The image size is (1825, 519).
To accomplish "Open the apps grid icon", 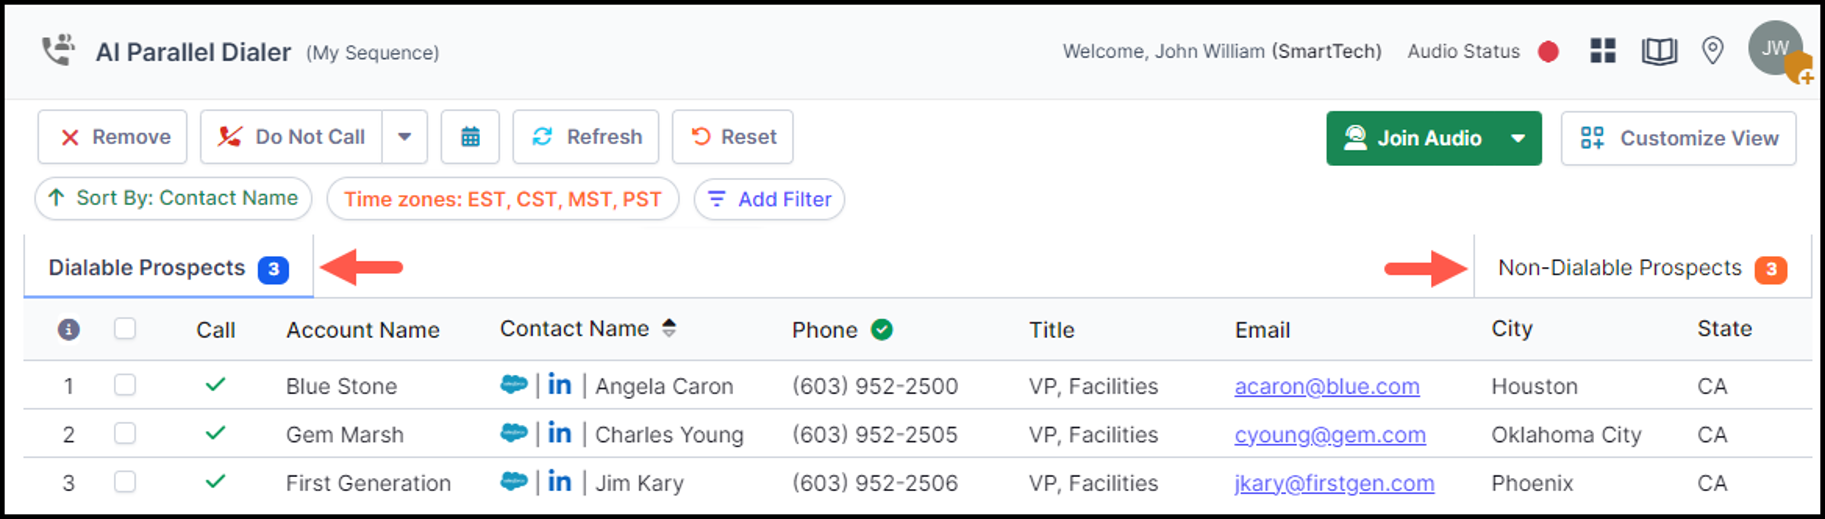I will [1603, 51].
